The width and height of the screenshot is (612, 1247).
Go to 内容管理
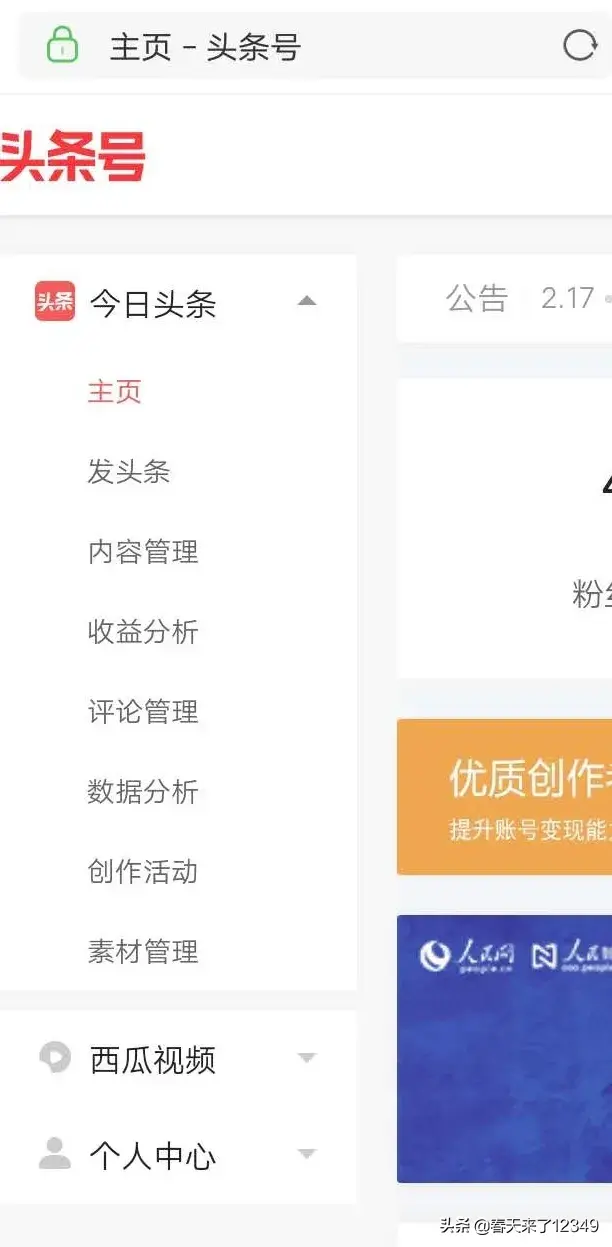pyautogui.click(x=143, y=551)
